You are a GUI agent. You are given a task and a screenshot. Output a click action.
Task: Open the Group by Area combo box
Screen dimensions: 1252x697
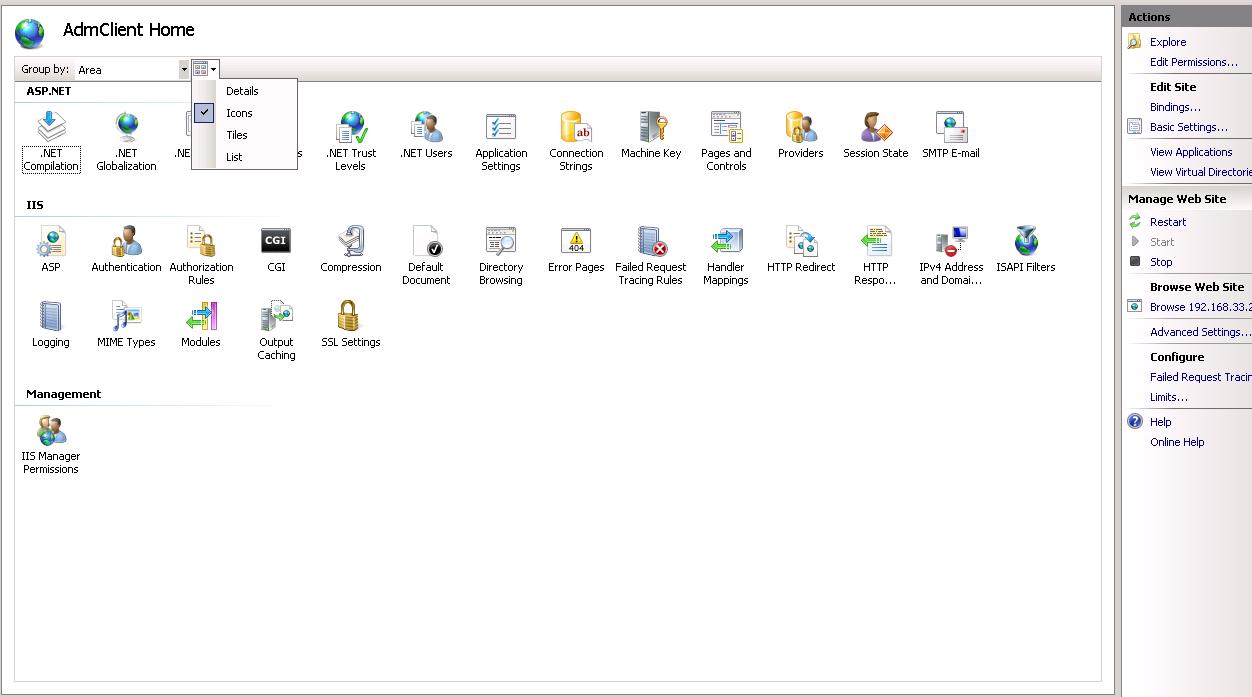[132, 69]
